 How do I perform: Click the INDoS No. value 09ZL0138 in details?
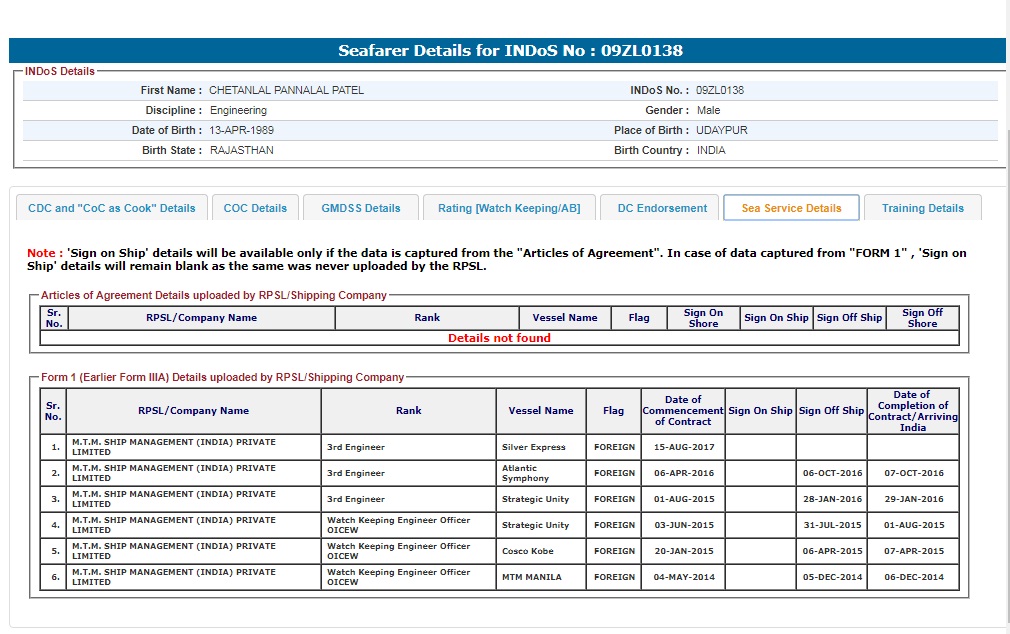(x=720, y=90)
